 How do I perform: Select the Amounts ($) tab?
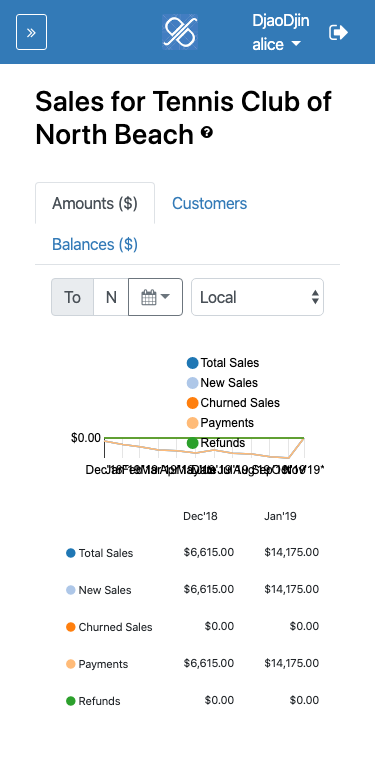pos(95,203)
